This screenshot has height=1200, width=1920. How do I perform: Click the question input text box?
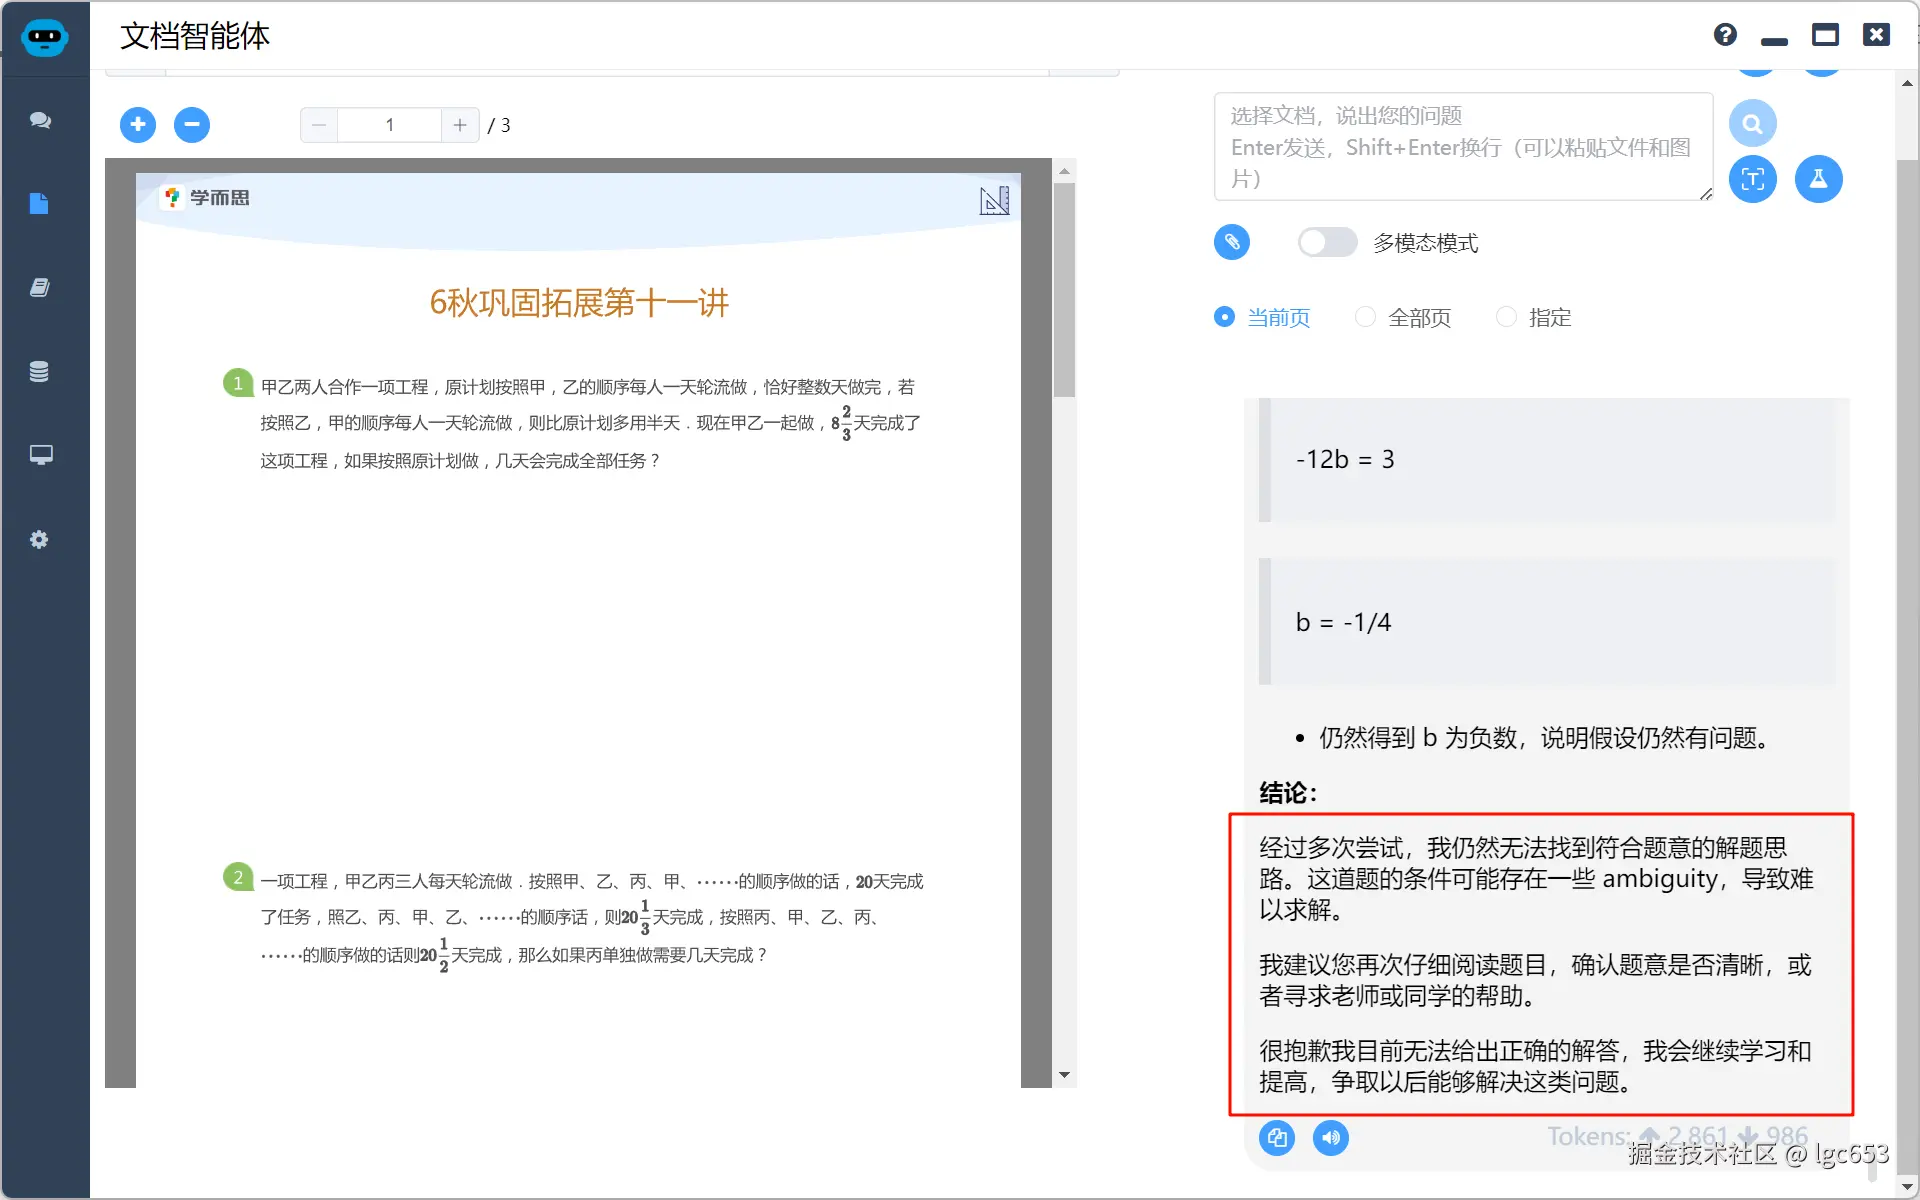tap(1462, 147)
